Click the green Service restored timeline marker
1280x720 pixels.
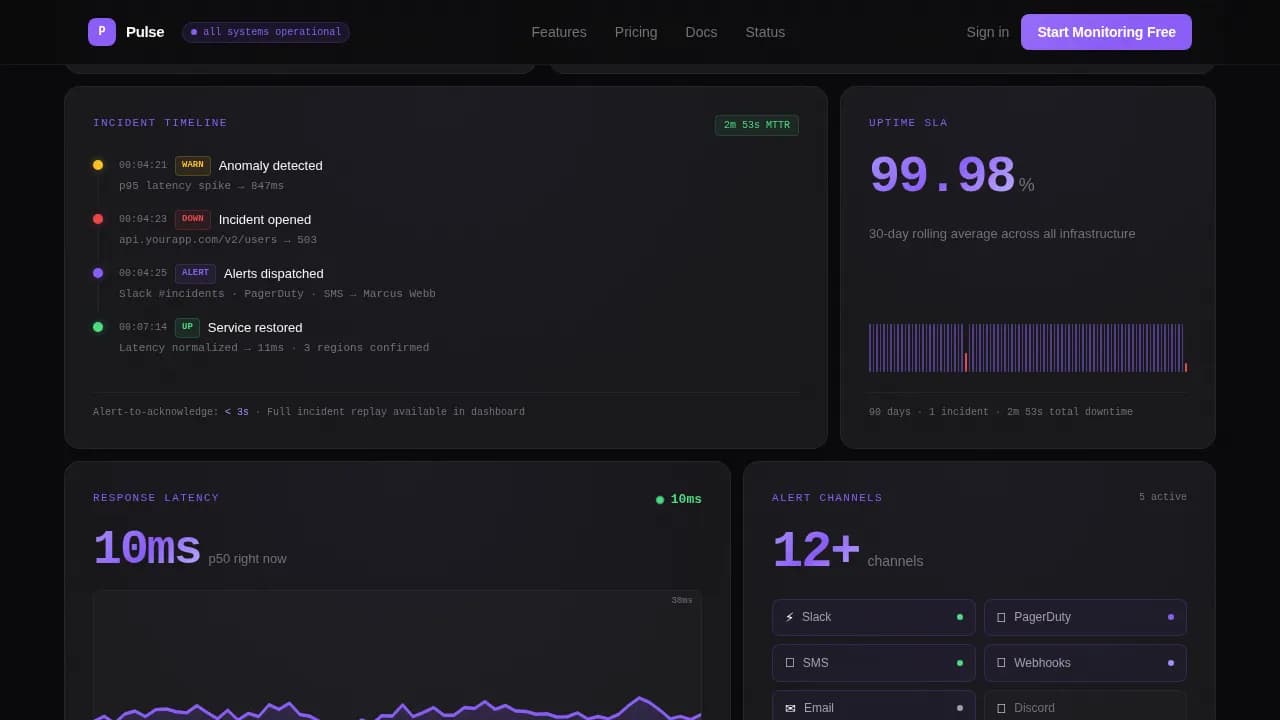pyautogui.click(x=97, y=327)
